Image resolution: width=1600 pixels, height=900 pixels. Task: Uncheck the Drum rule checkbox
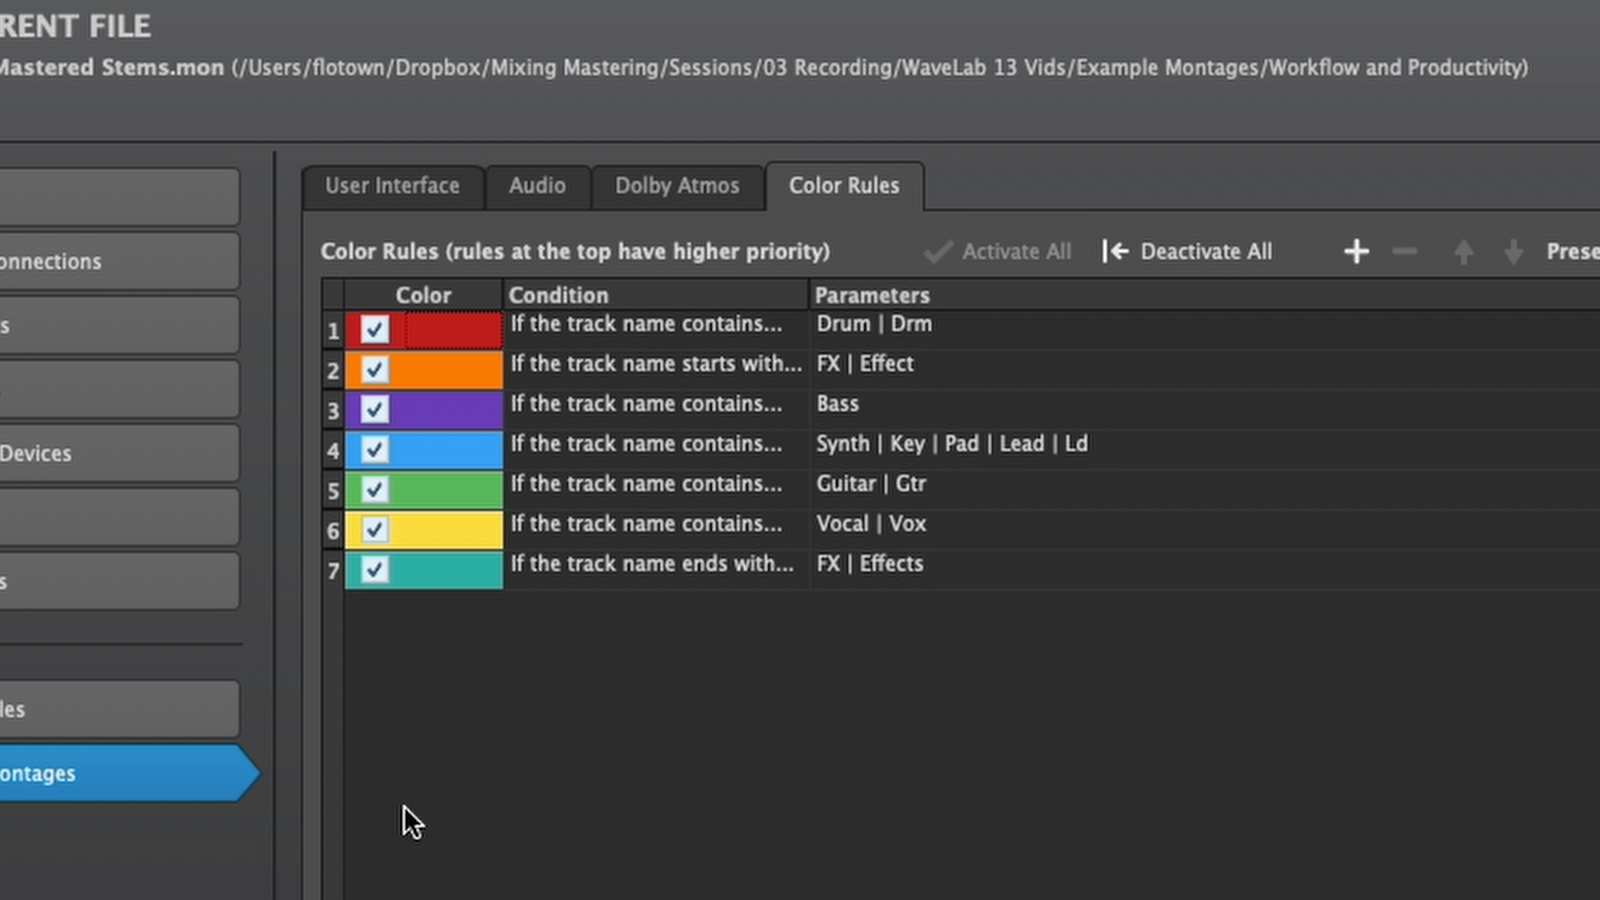[375, 329]
